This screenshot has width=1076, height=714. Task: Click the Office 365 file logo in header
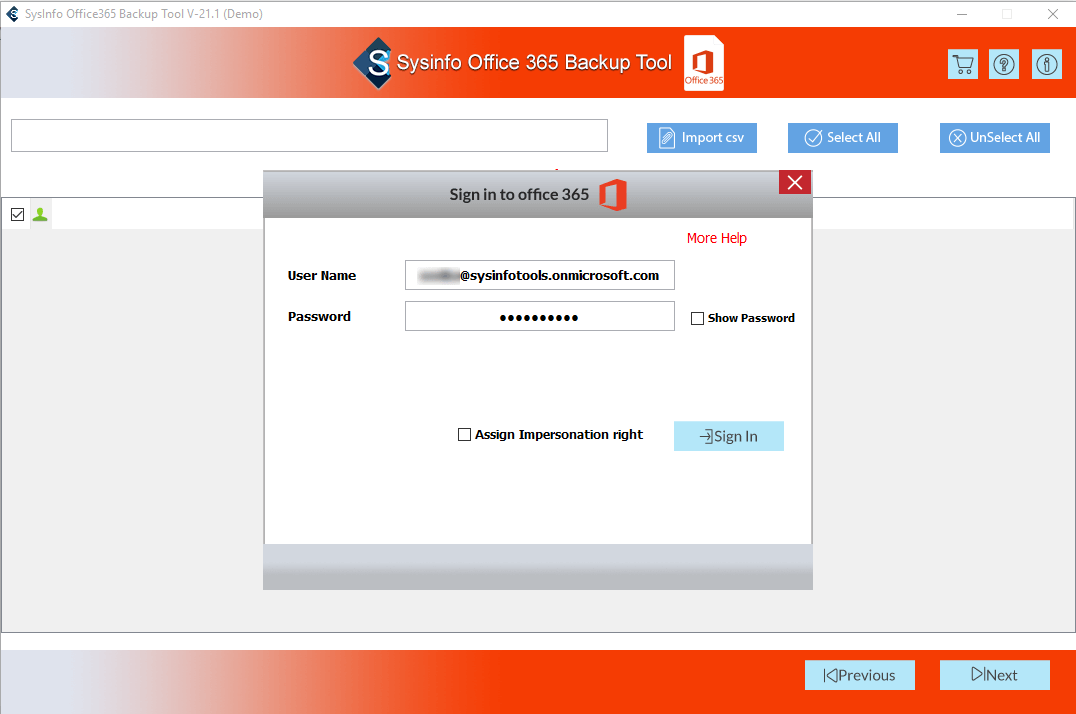pyautogui.click(x=704, y=62)
